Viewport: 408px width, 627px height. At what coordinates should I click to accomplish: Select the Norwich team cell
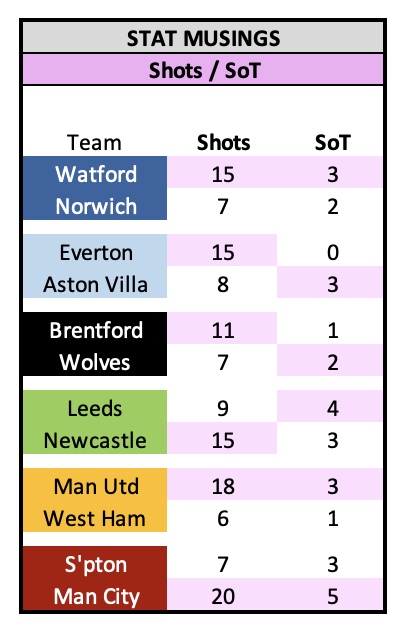tap(95, 204)
